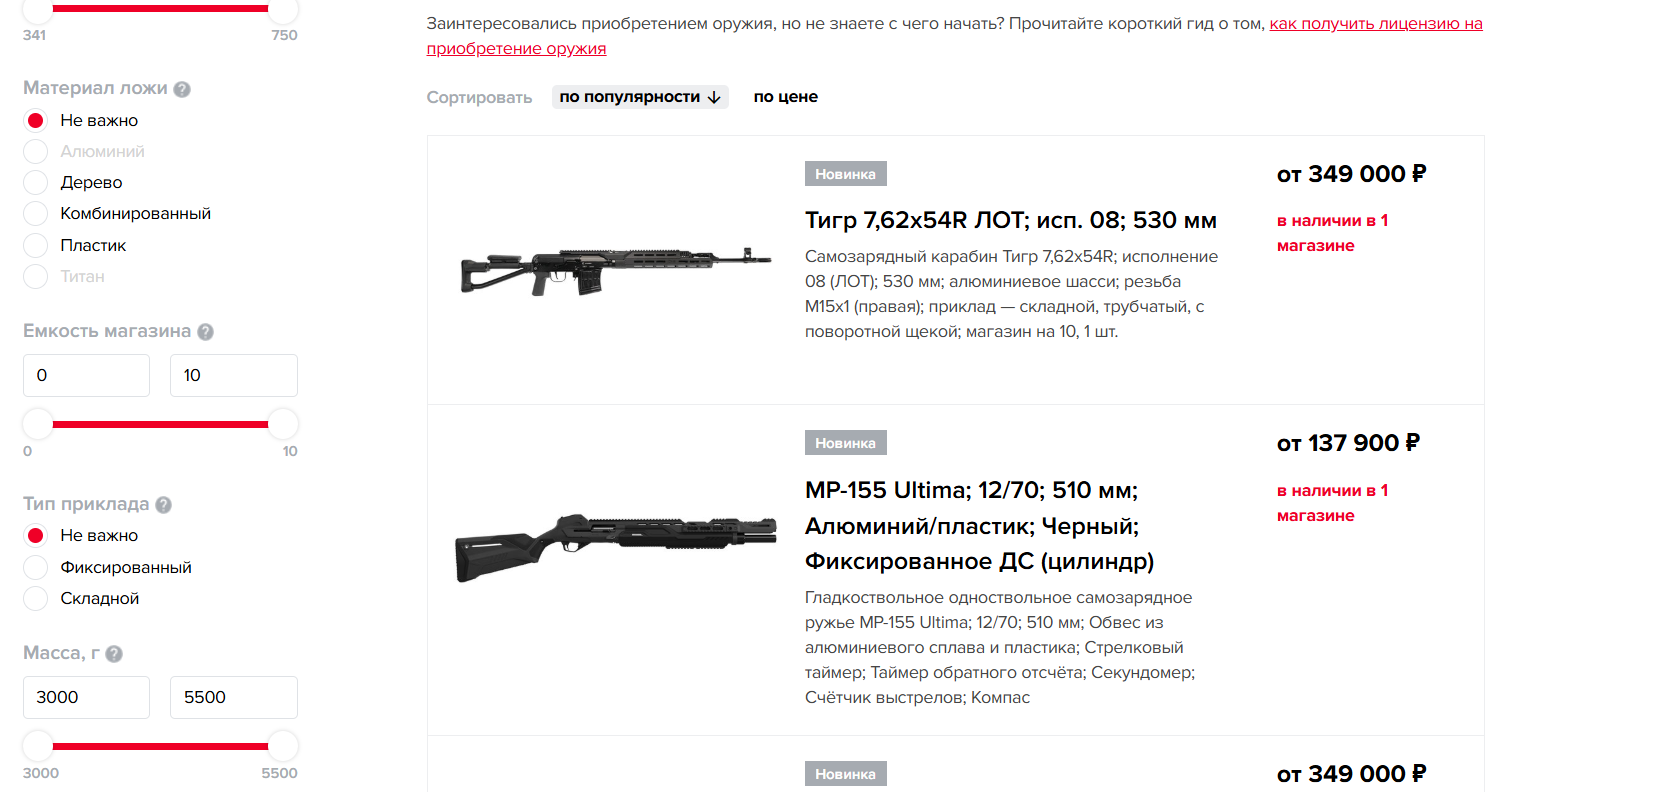Sort by по популярности
The image size is (1667, 792).
639,97
